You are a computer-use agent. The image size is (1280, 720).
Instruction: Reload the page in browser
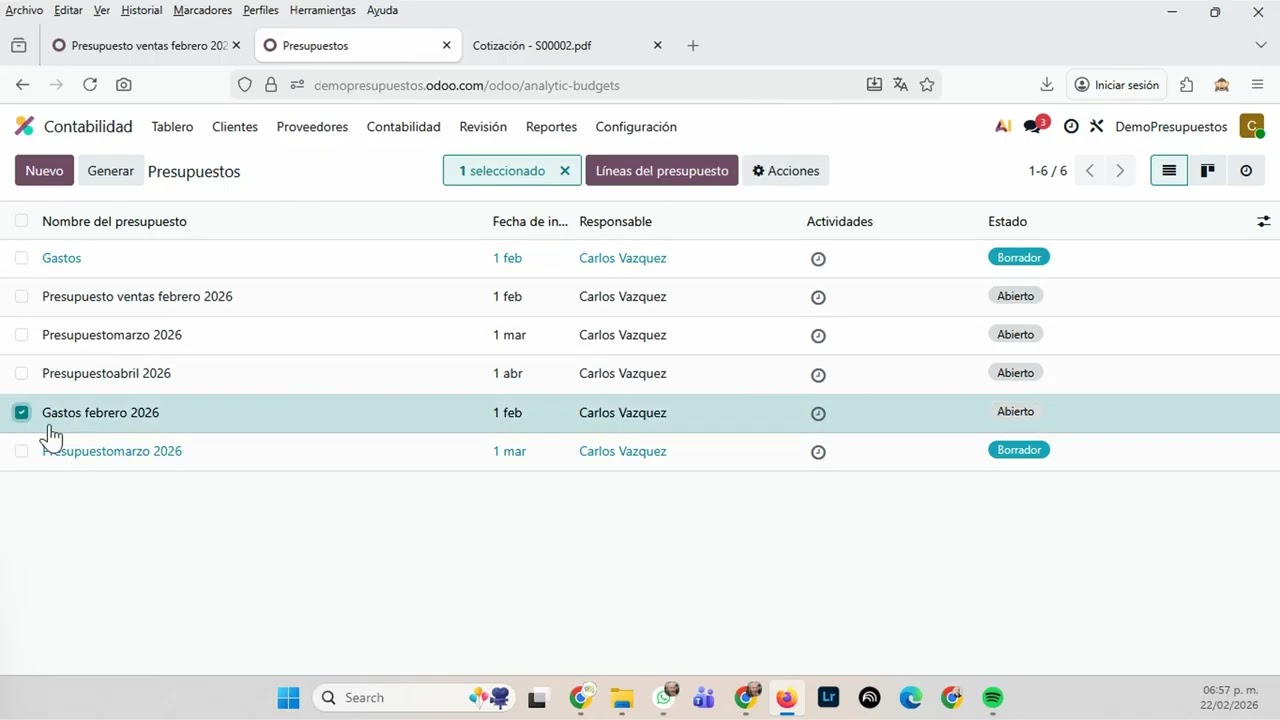tap(90, 85)
